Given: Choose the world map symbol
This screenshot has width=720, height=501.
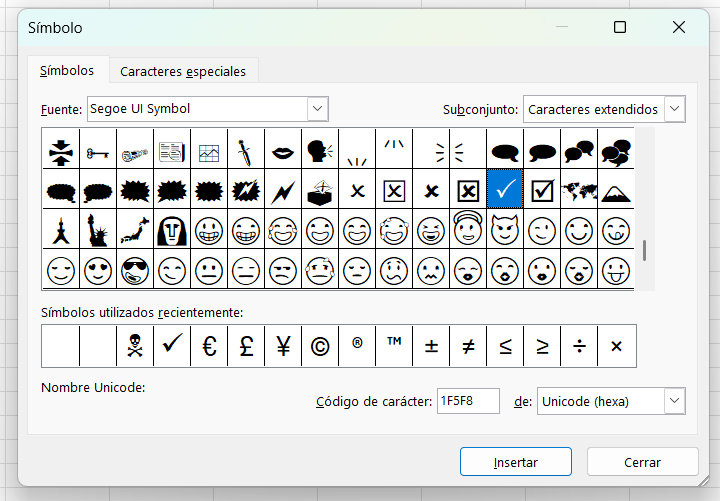Looking at the screenshot, I should [x=580, y=190].
